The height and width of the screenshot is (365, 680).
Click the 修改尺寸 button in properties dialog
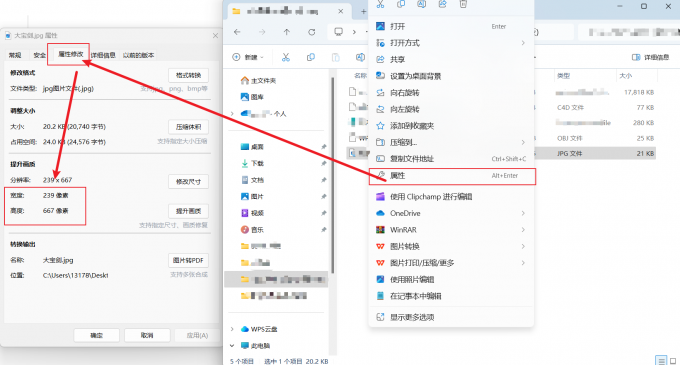tap(188, 182)
